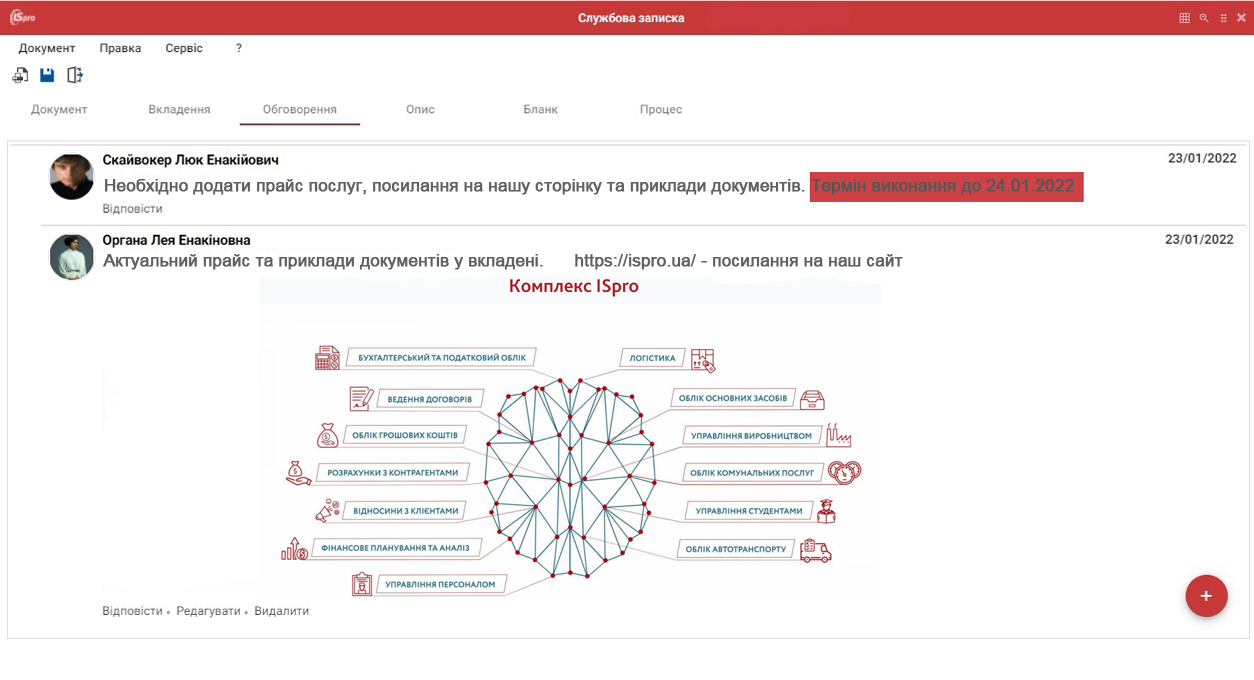This screenshot has width=1254, height=680.
Task: Click Відповісти under Органа's comment
Action: [x=132, y=611]
